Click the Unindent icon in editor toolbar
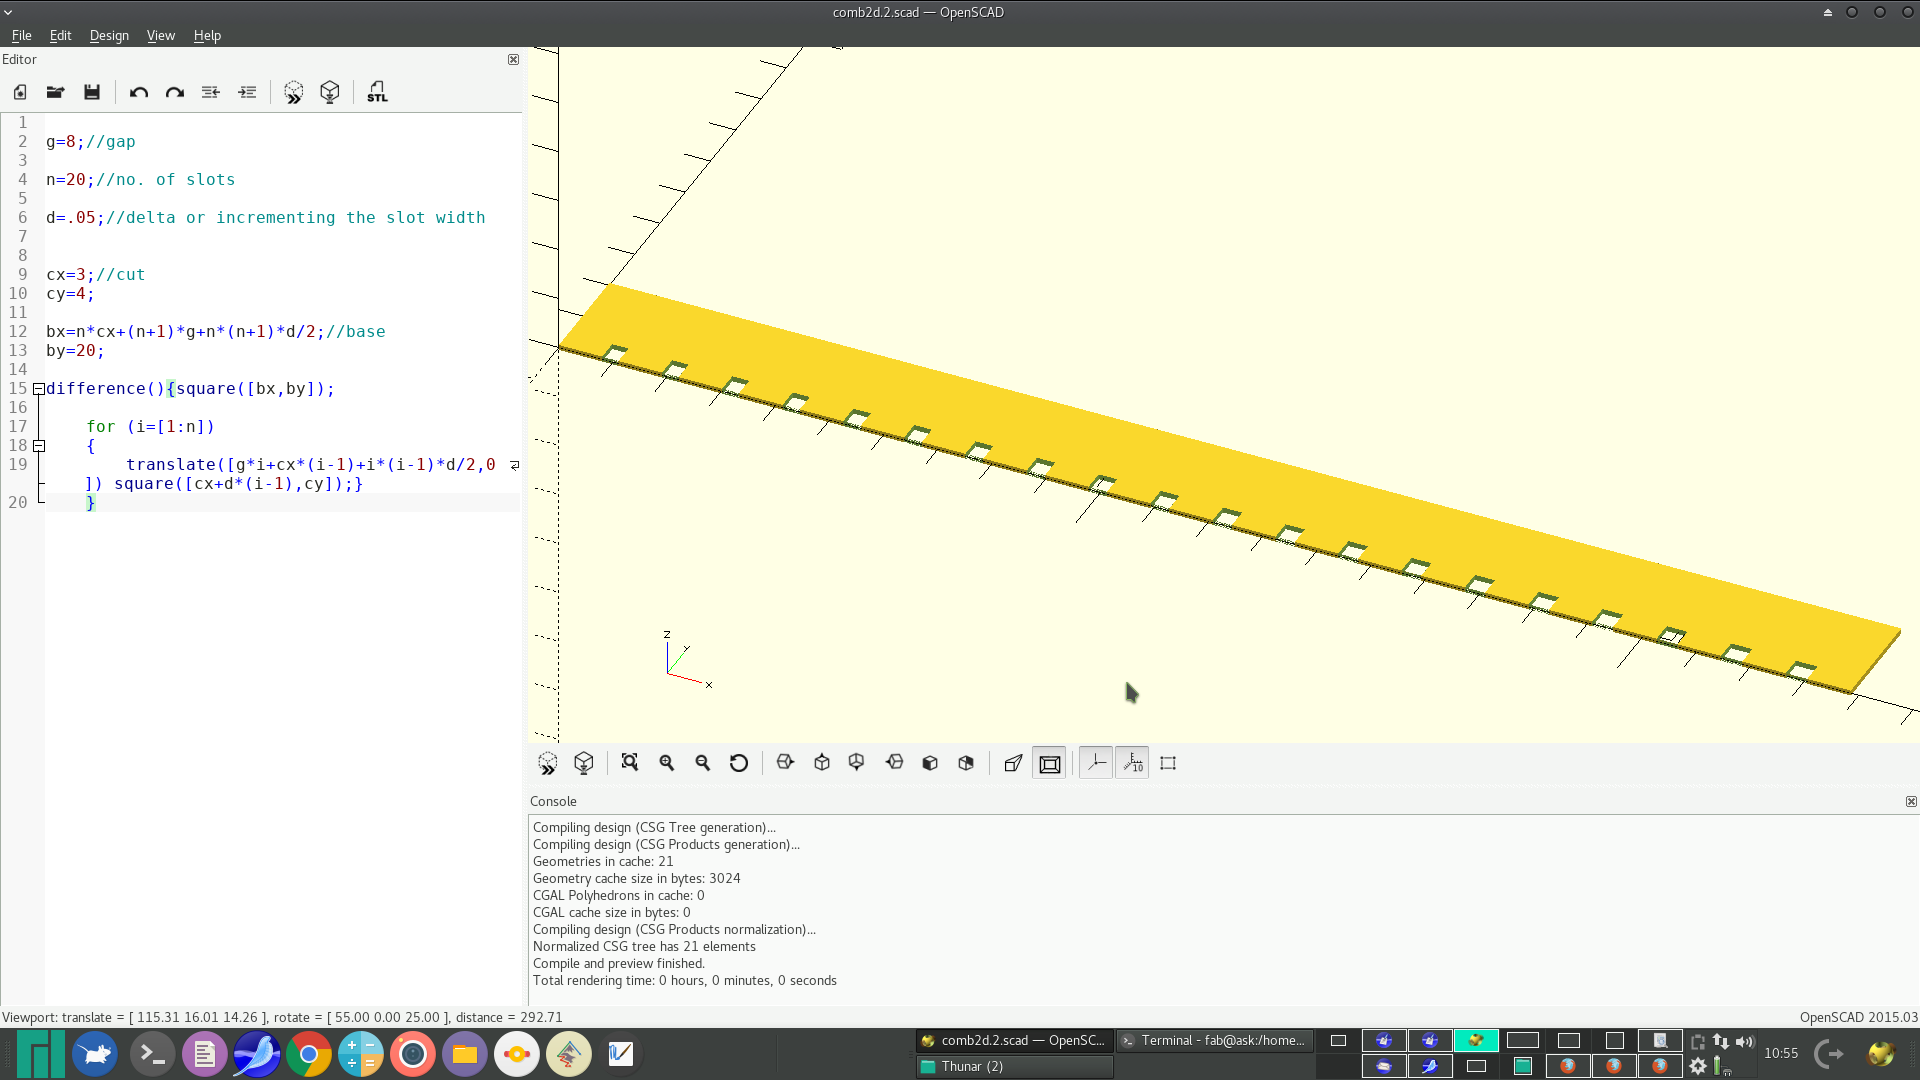Screen dimensions: 1920x1080 tap(211, 92)
